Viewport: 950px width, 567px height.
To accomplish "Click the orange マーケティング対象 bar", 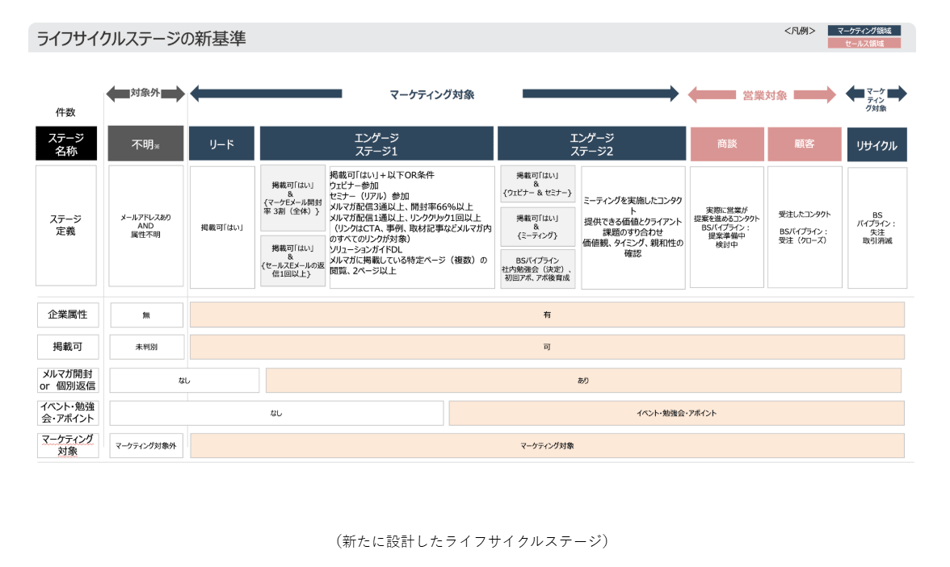I will point(547,446).
